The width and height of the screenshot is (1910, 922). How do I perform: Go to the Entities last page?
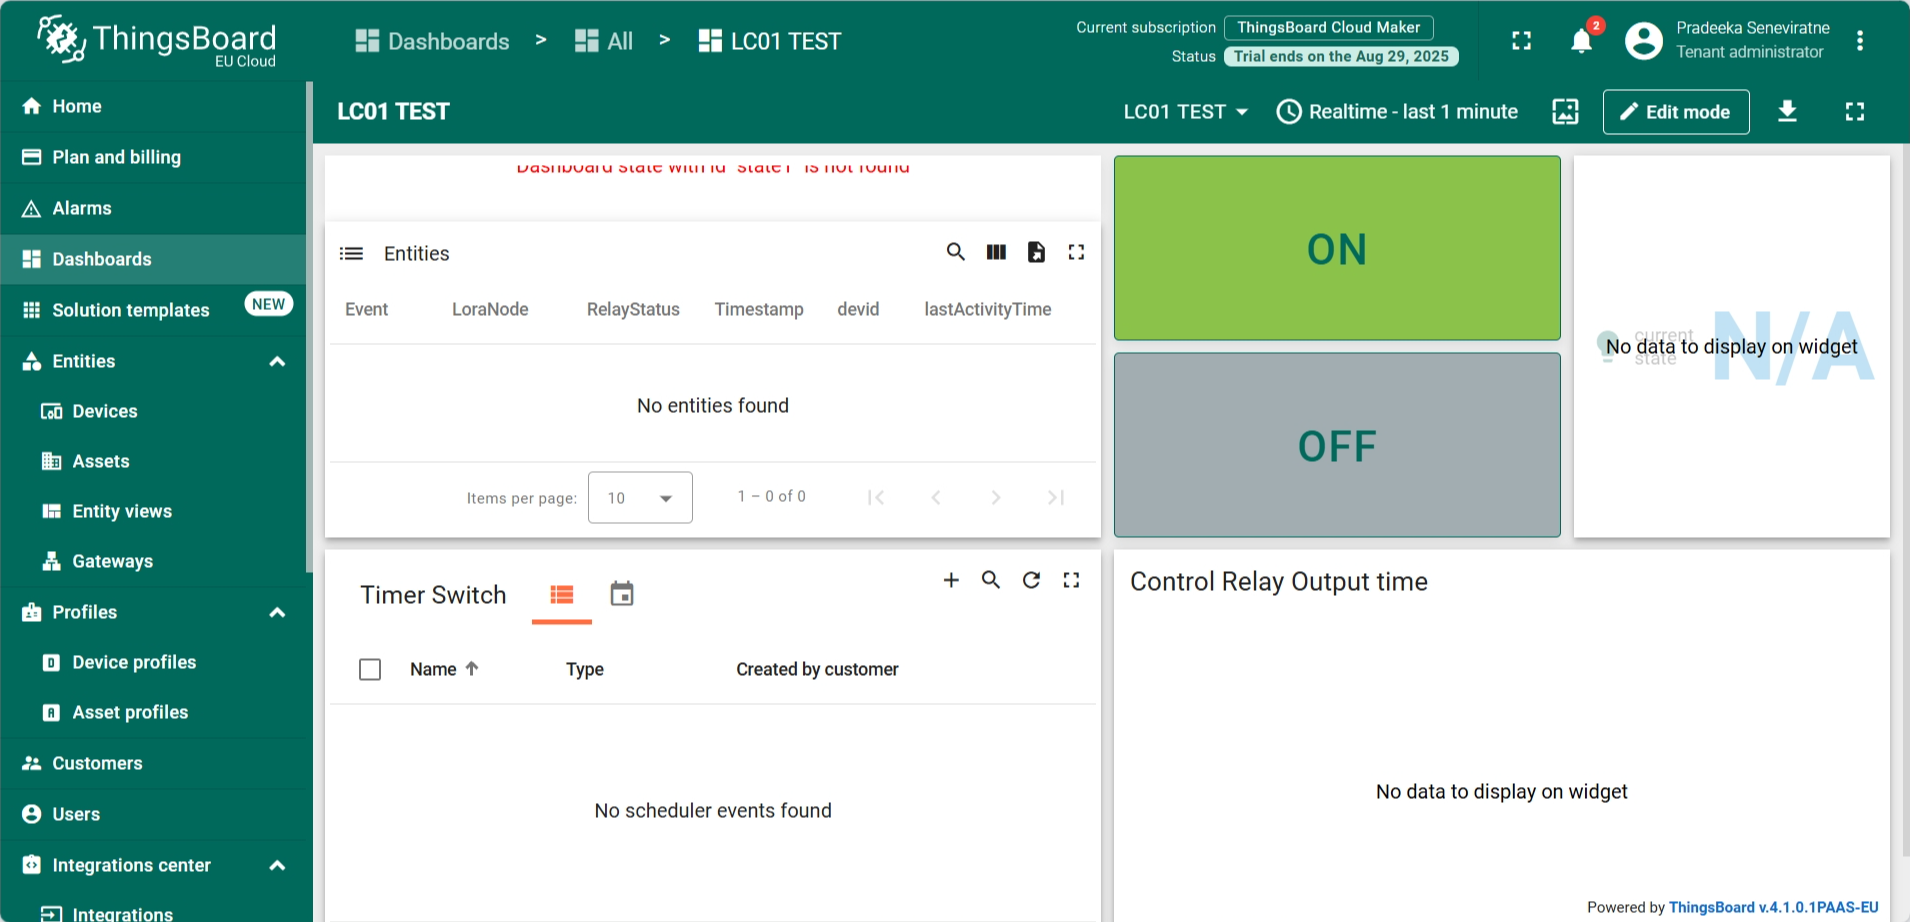click(1056, 497)
